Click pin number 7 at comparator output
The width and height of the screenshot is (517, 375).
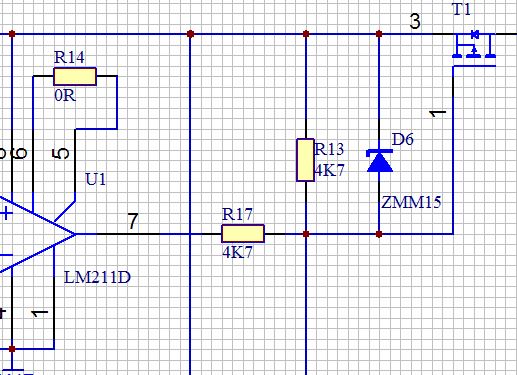click(133, 221)
